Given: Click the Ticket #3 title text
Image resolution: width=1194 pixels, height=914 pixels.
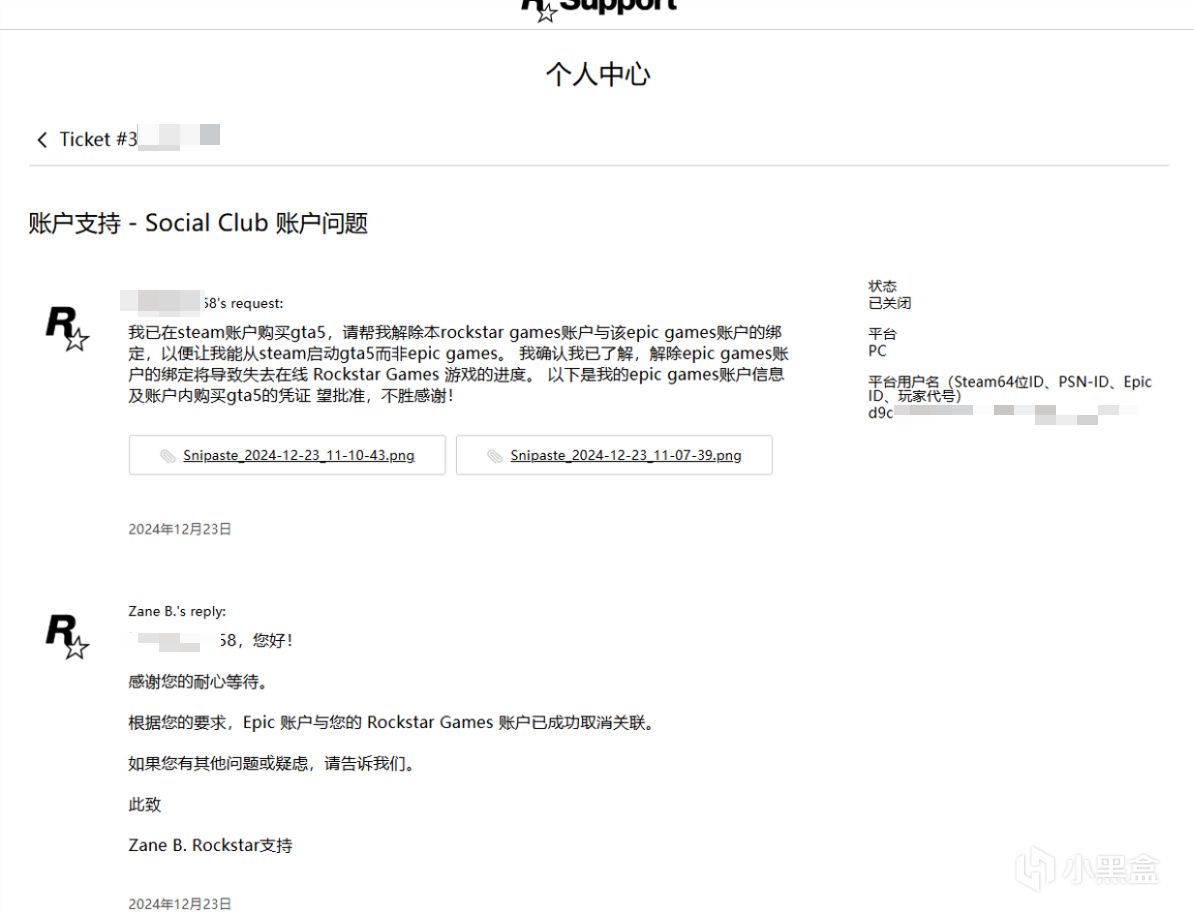Looking at the screenshot, I should [98, 139].
